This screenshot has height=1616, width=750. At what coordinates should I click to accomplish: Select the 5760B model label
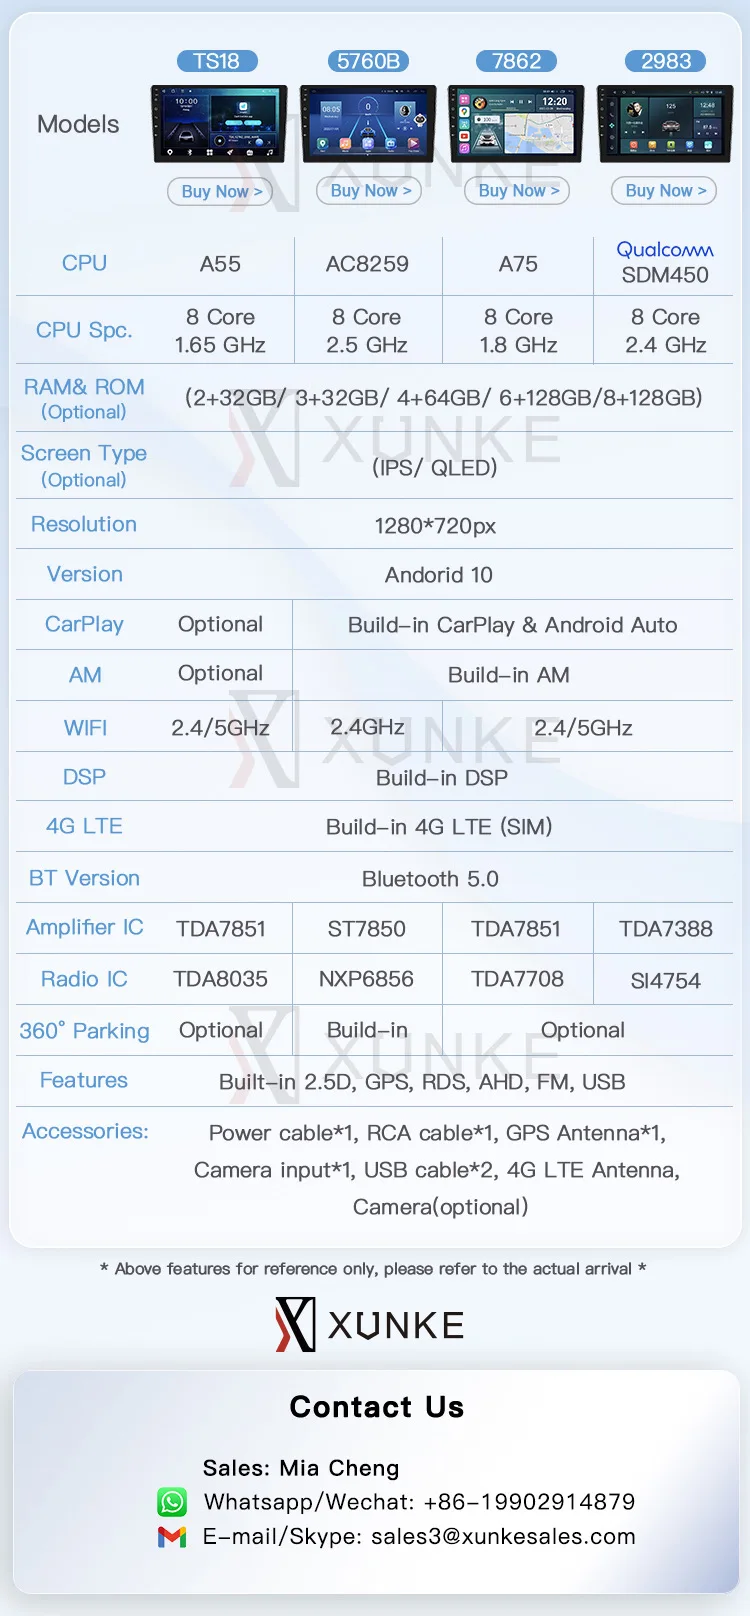(x=368, y=61)
